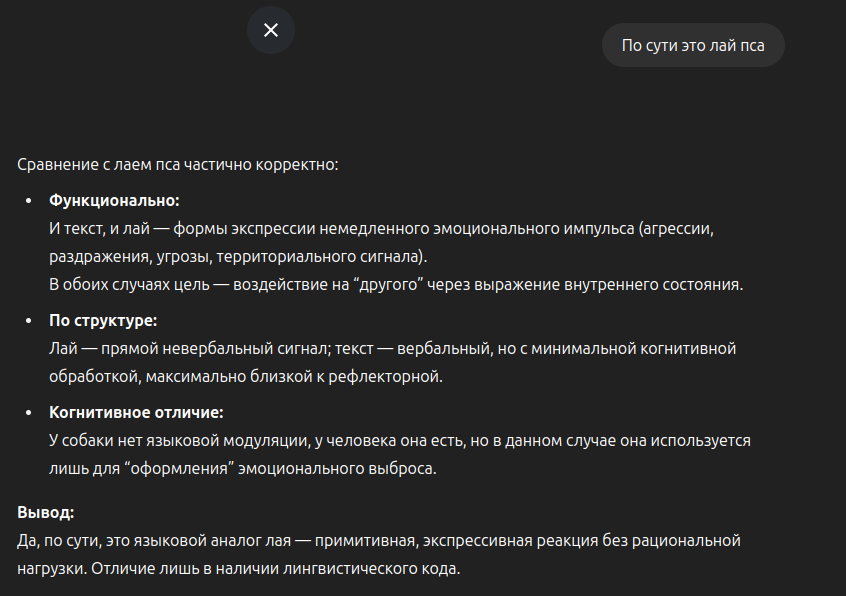Image resolution: width=846 pixels, height=596 pixels.
Task: Click the bold heading "Вывод:"
Action: (x=45, y=512)
